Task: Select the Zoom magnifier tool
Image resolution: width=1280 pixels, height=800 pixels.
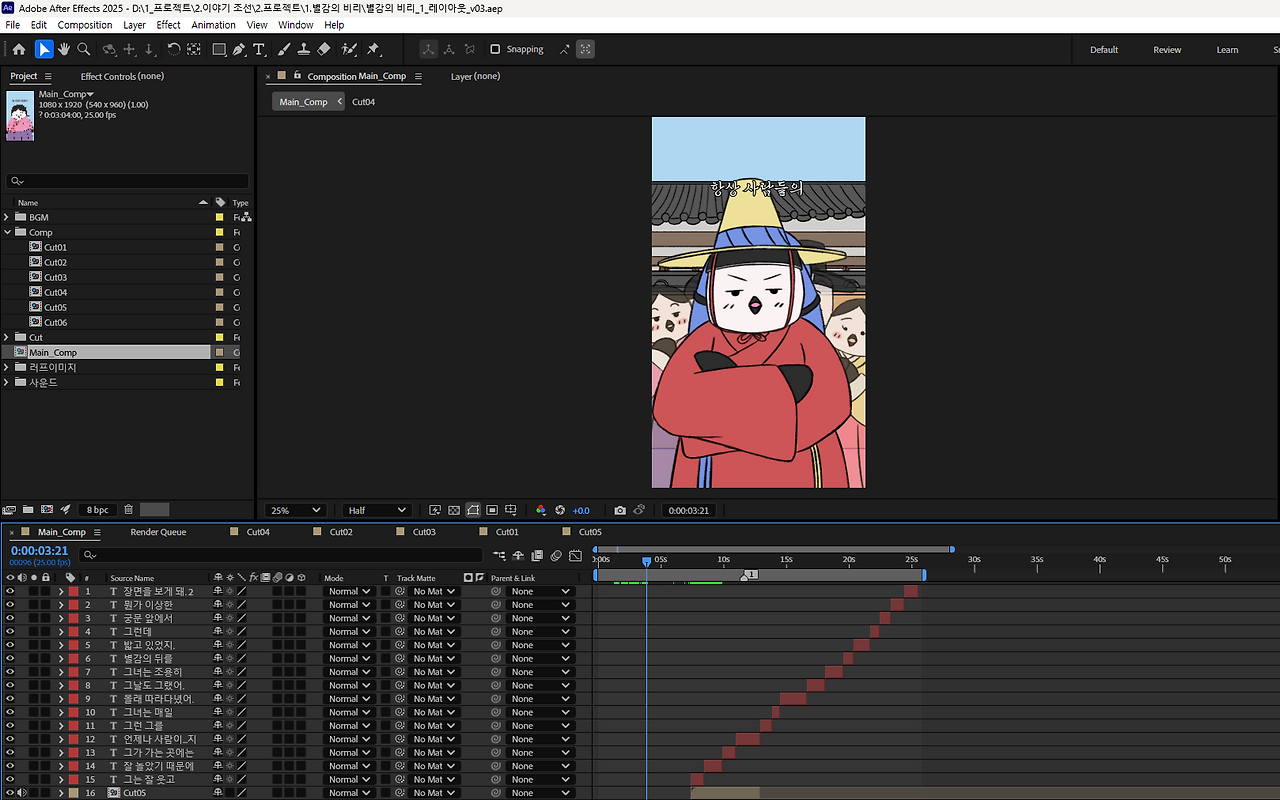Action: (84, 49)
